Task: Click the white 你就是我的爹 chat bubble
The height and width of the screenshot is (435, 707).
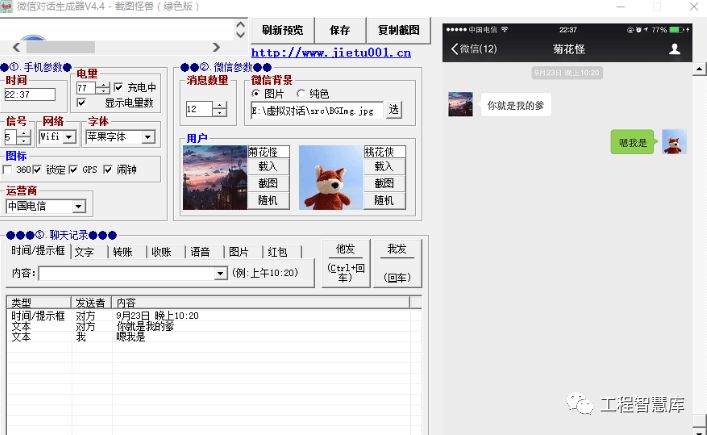Action: [515, 105]
